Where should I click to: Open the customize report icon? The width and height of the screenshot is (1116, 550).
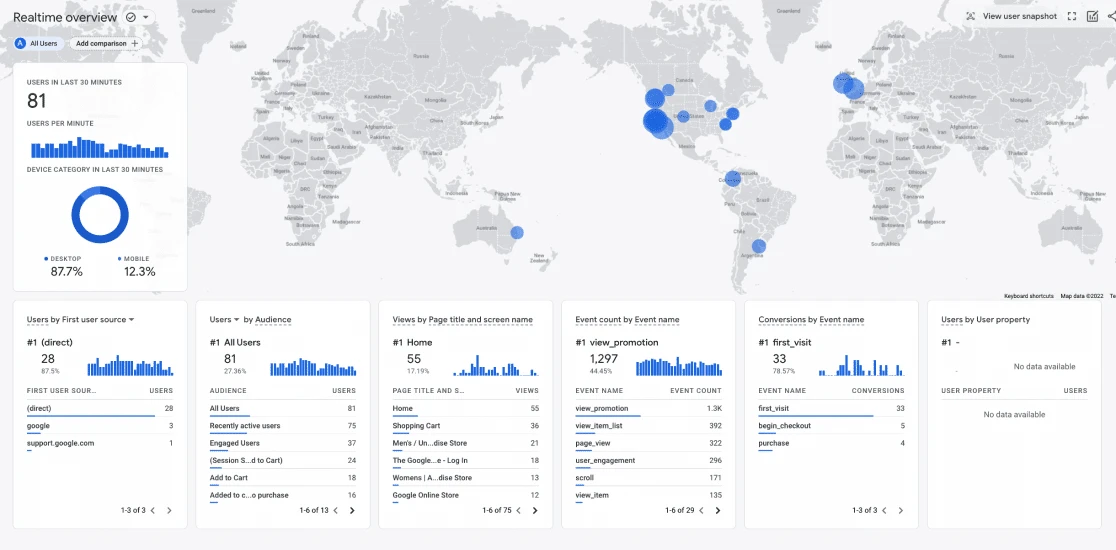[x=1092, y=16]
